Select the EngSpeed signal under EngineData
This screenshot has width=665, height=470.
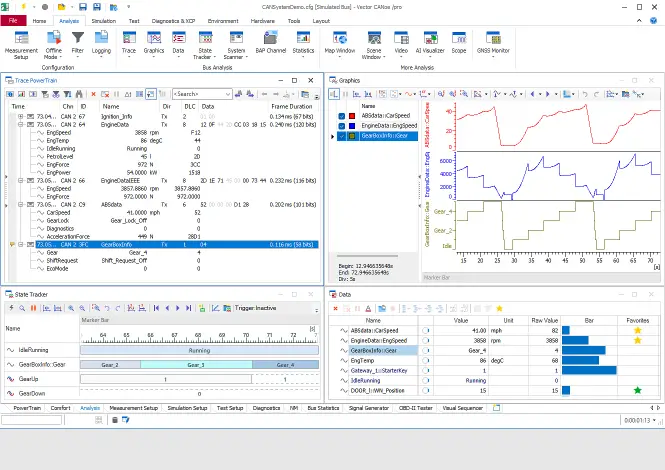(x=59, y=132)
